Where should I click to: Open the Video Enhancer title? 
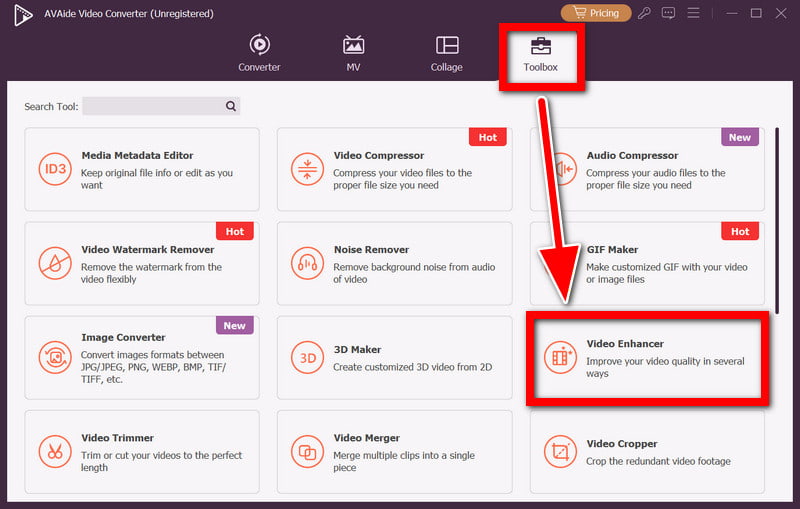coord(625,344)
